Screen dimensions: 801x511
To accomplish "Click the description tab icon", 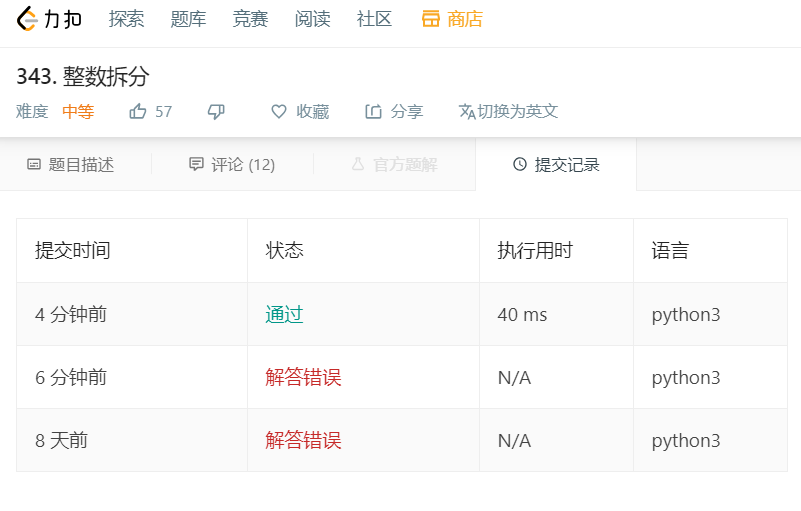I will (x=34, y=165).
